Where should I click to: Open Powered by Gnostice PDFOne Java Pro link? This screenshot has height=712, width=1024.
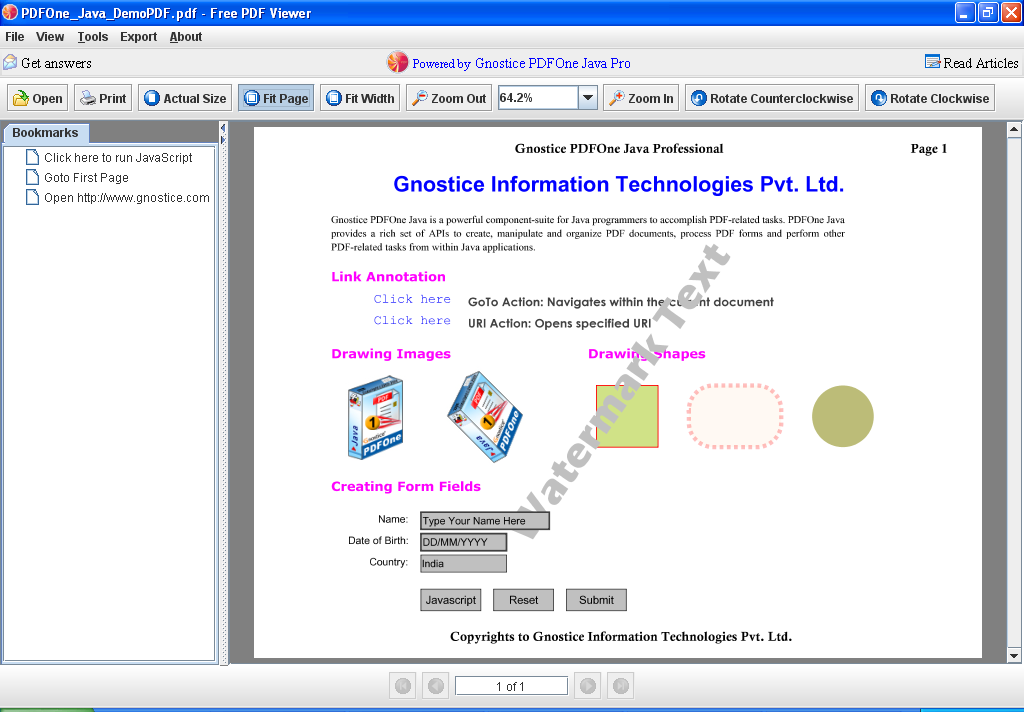[x=521, y=63]
